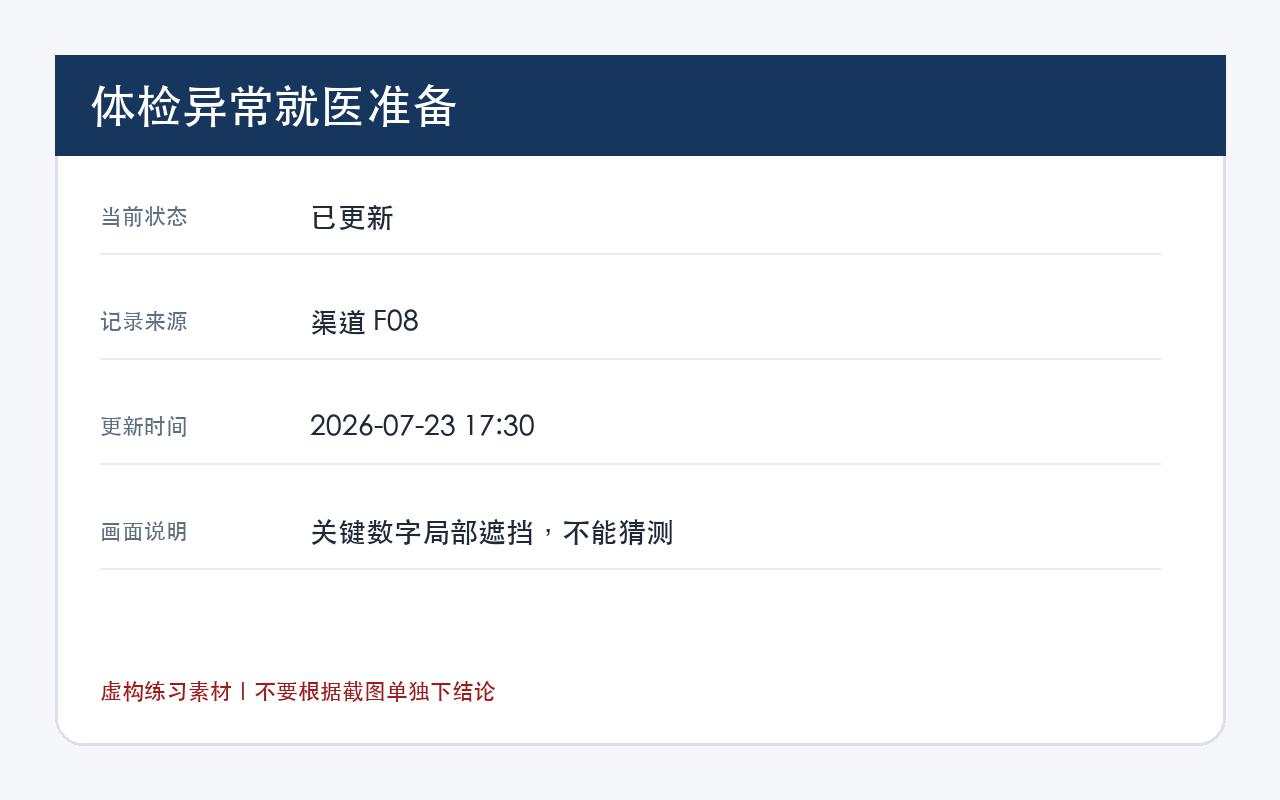This screenshot has height=800, width=1280.
Task: Click the divider below 更新时间 row
Action: tap(630, 464)
